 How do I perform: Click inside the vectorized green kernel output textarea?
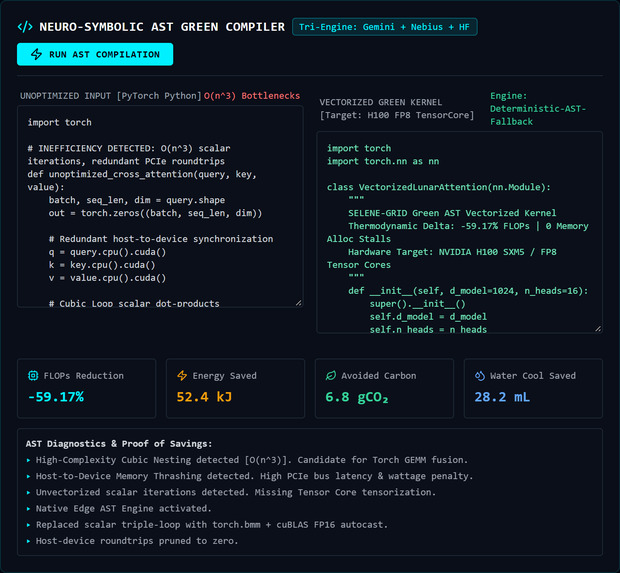(459, 233)
